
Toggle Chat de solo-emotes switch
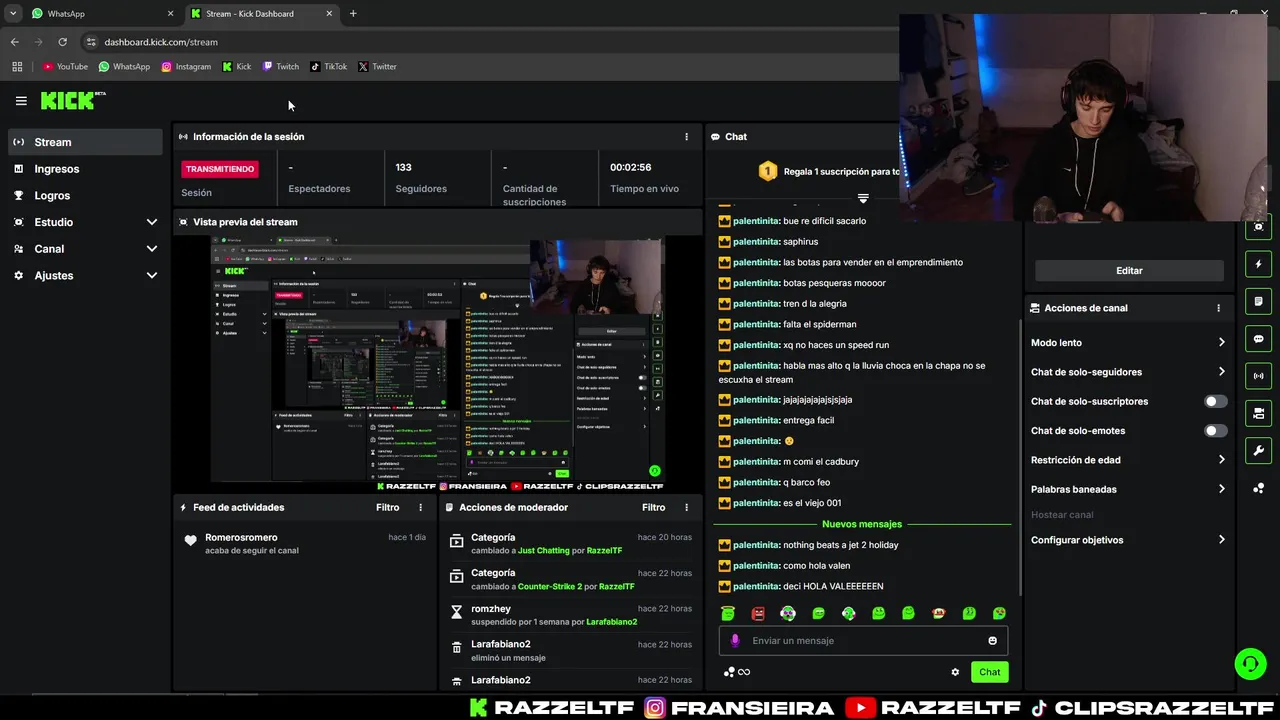point(1215,431)
